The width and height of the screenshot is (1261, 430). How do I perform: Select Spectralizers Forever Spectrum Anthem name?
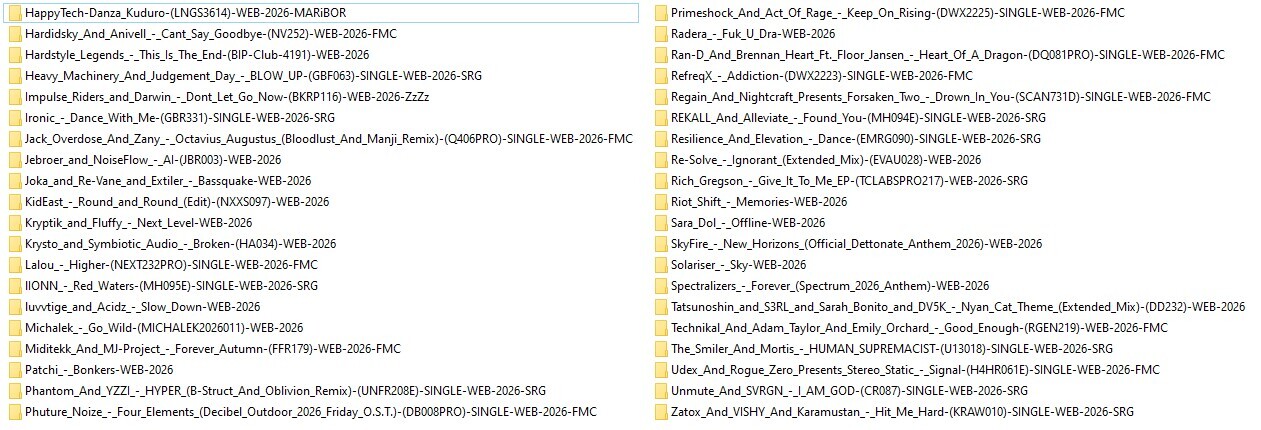tap(830, 286)
